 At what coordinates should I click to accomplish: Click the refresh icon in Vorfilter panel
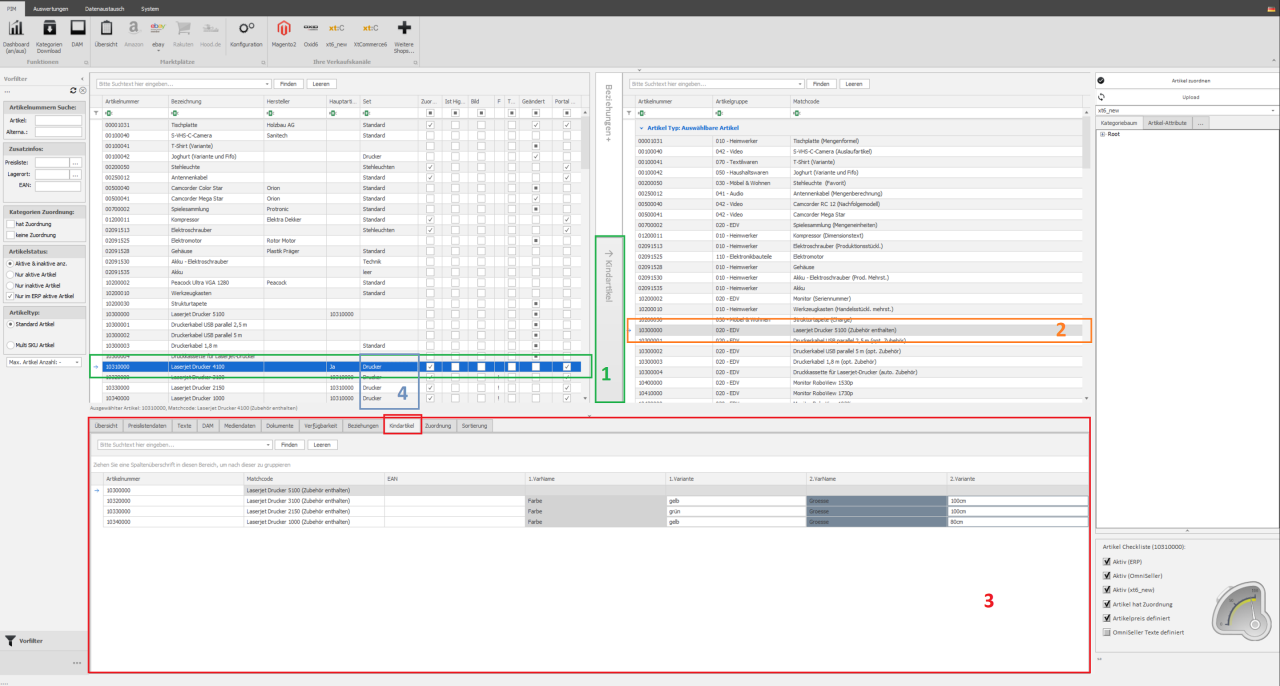point(73,90)
